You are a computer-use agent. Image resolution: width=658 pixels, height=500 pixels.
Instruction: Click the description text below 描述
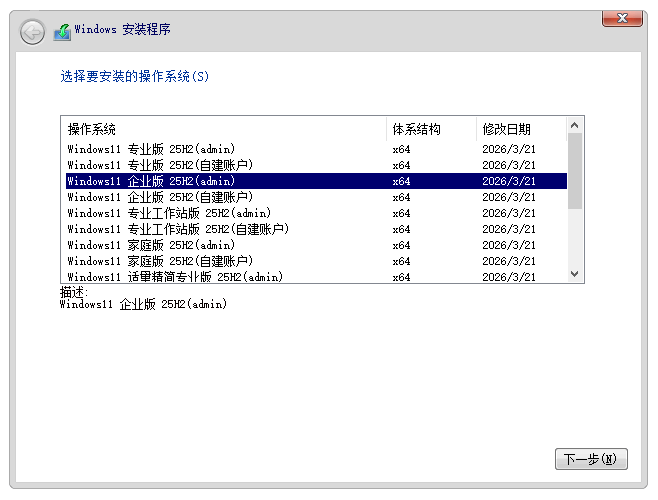click(x=143, y=304)
